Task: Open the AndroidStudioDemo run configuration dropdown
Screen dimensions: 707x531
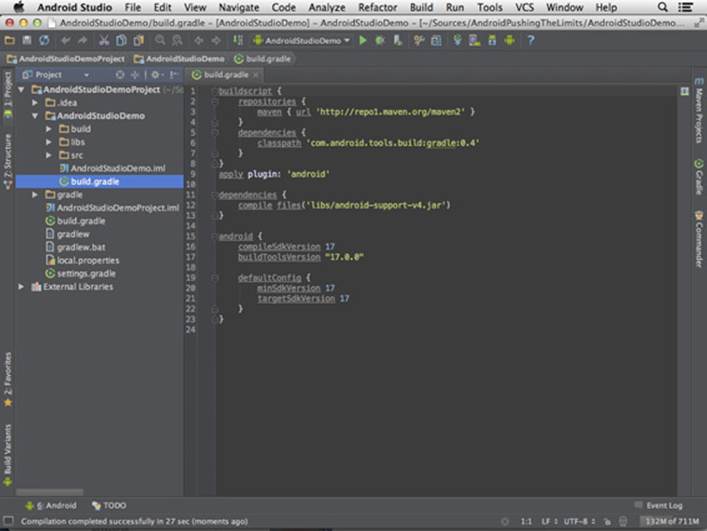Action: click(x=302, y=41)
